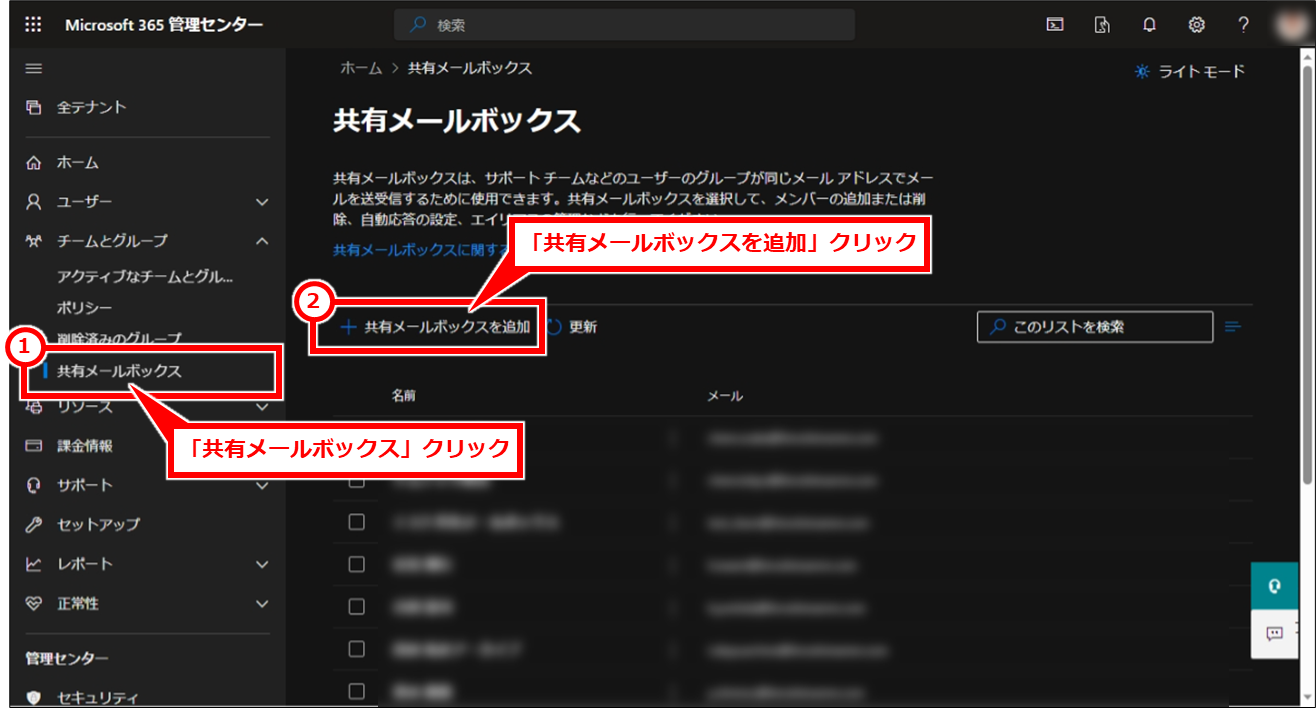Click the document download icon in header

1102,25
